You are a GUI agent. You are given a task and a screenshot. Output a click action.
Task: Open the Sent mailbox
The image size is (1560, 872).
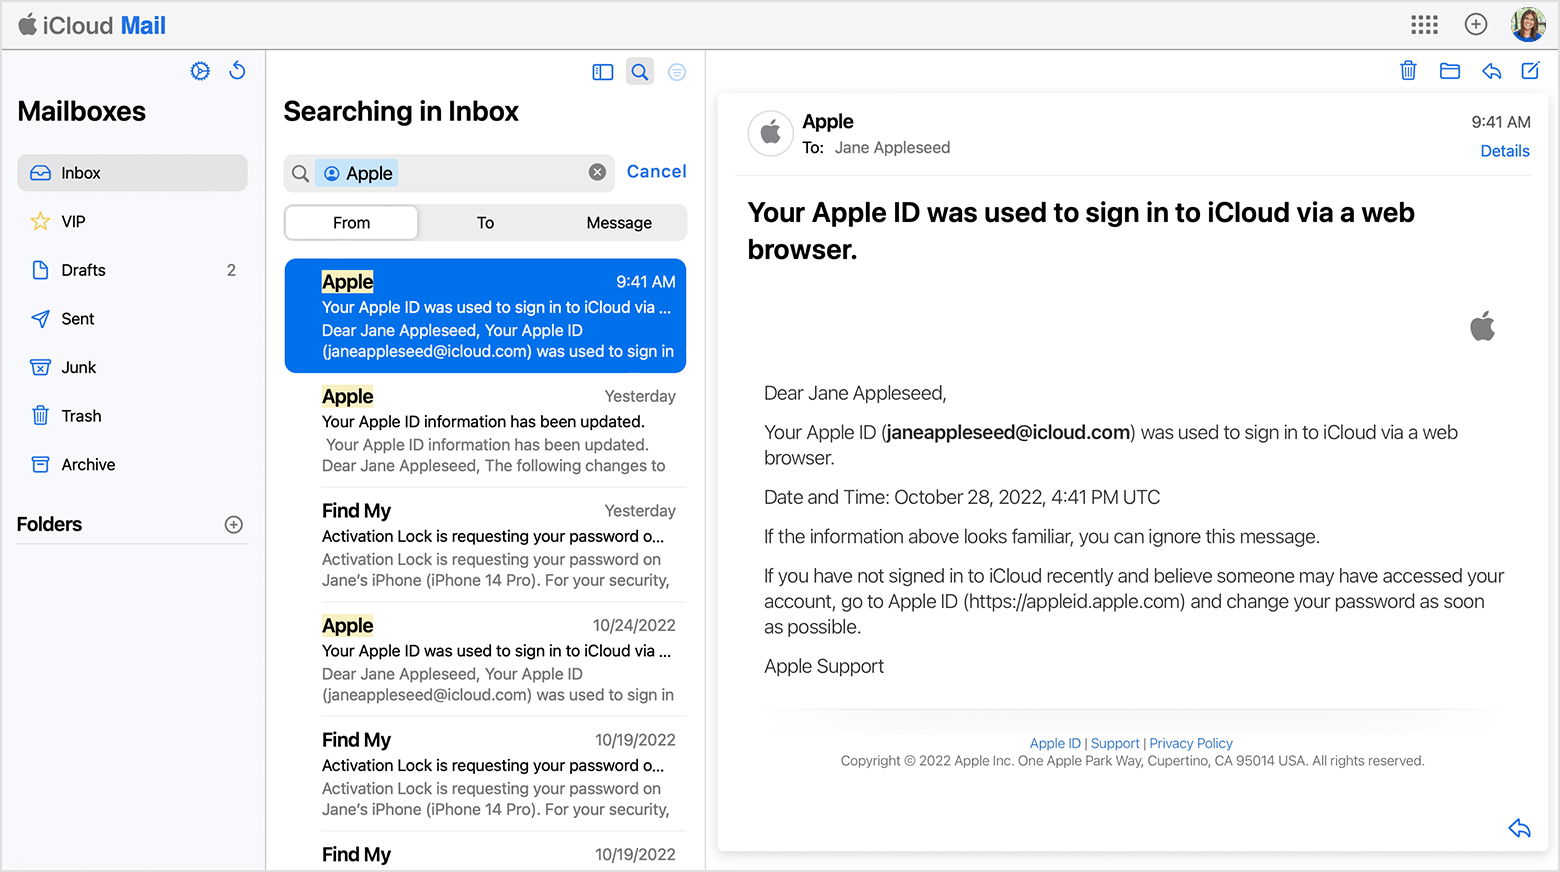pos(132,319)
